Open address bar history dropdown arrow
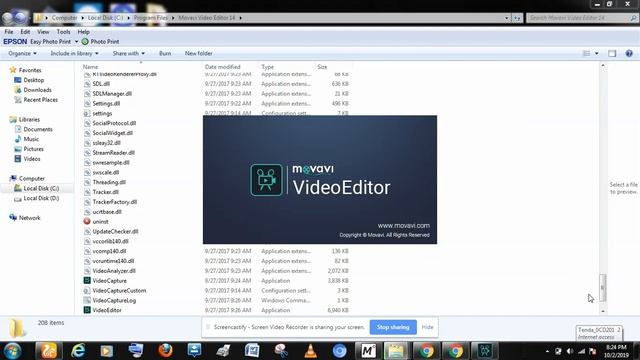Image resolution: width=640 pixels, height=360 pixels. click(507, 18)
